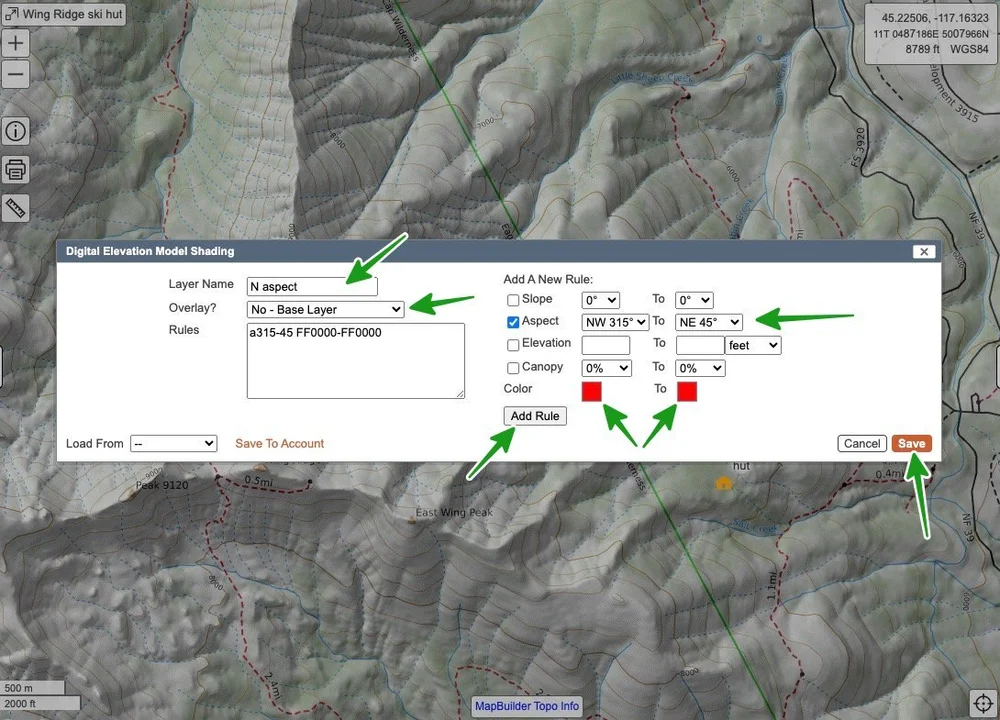1000x720 pixels.
Task: Zoom in the map with plus button
Action: tap(15, 43)
